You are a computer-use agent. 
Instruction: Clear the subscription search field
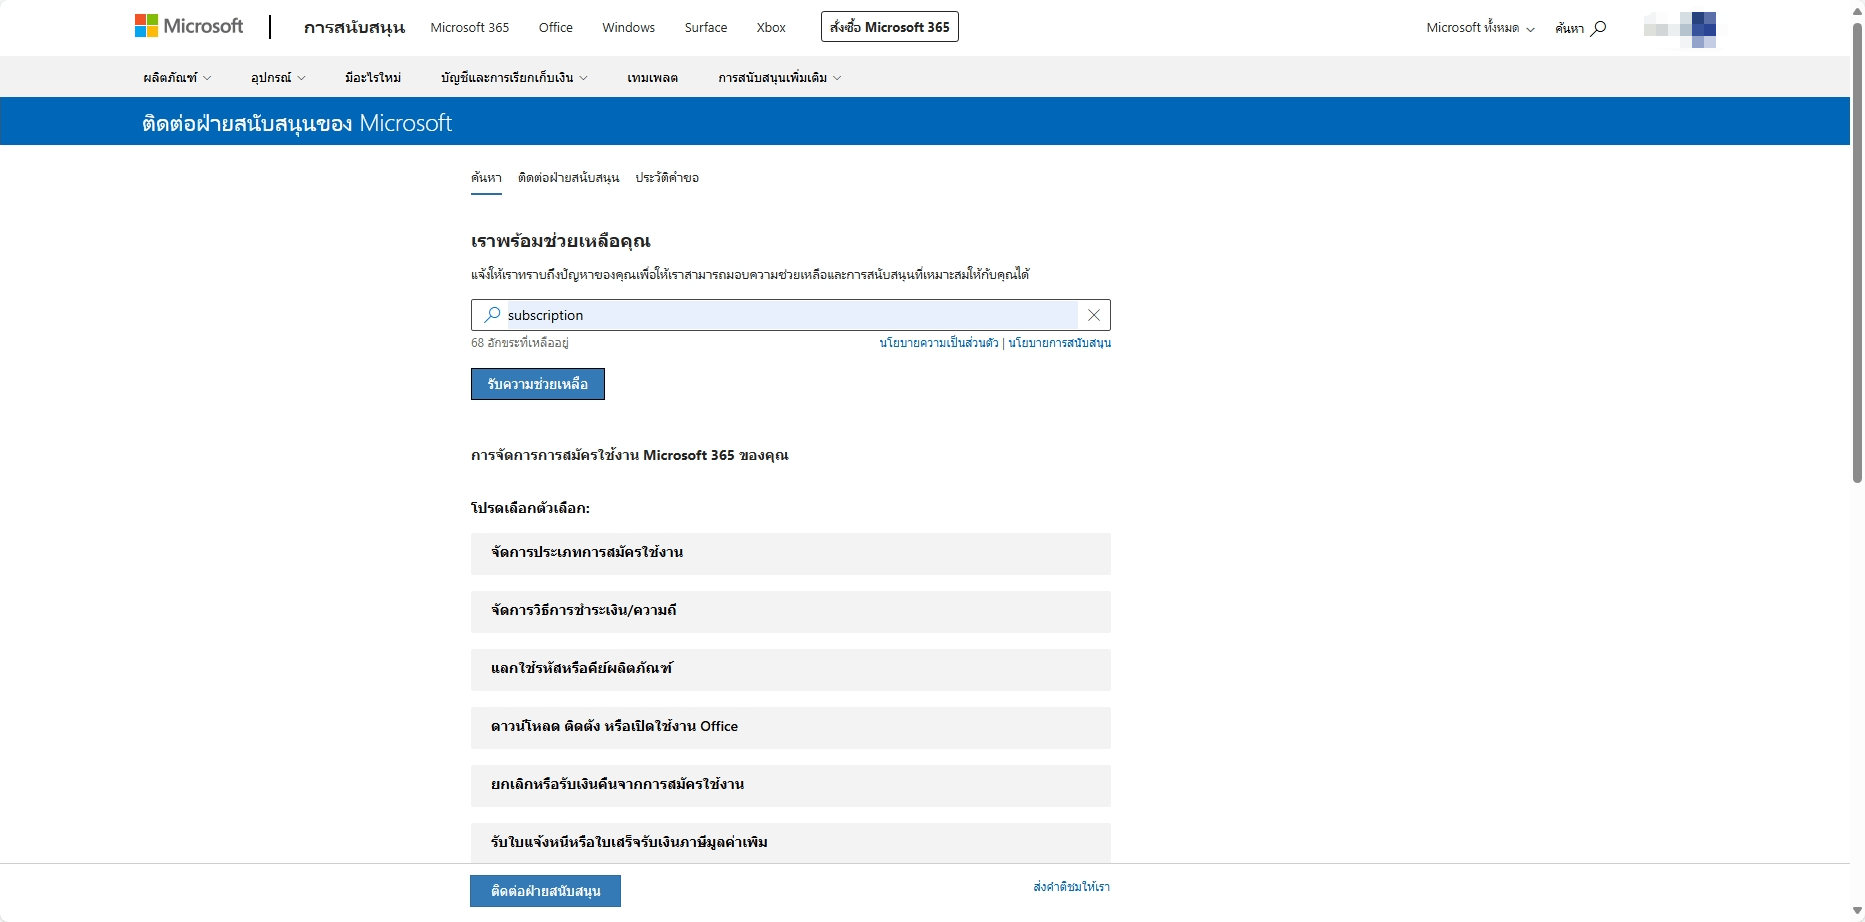[1094, 315]
